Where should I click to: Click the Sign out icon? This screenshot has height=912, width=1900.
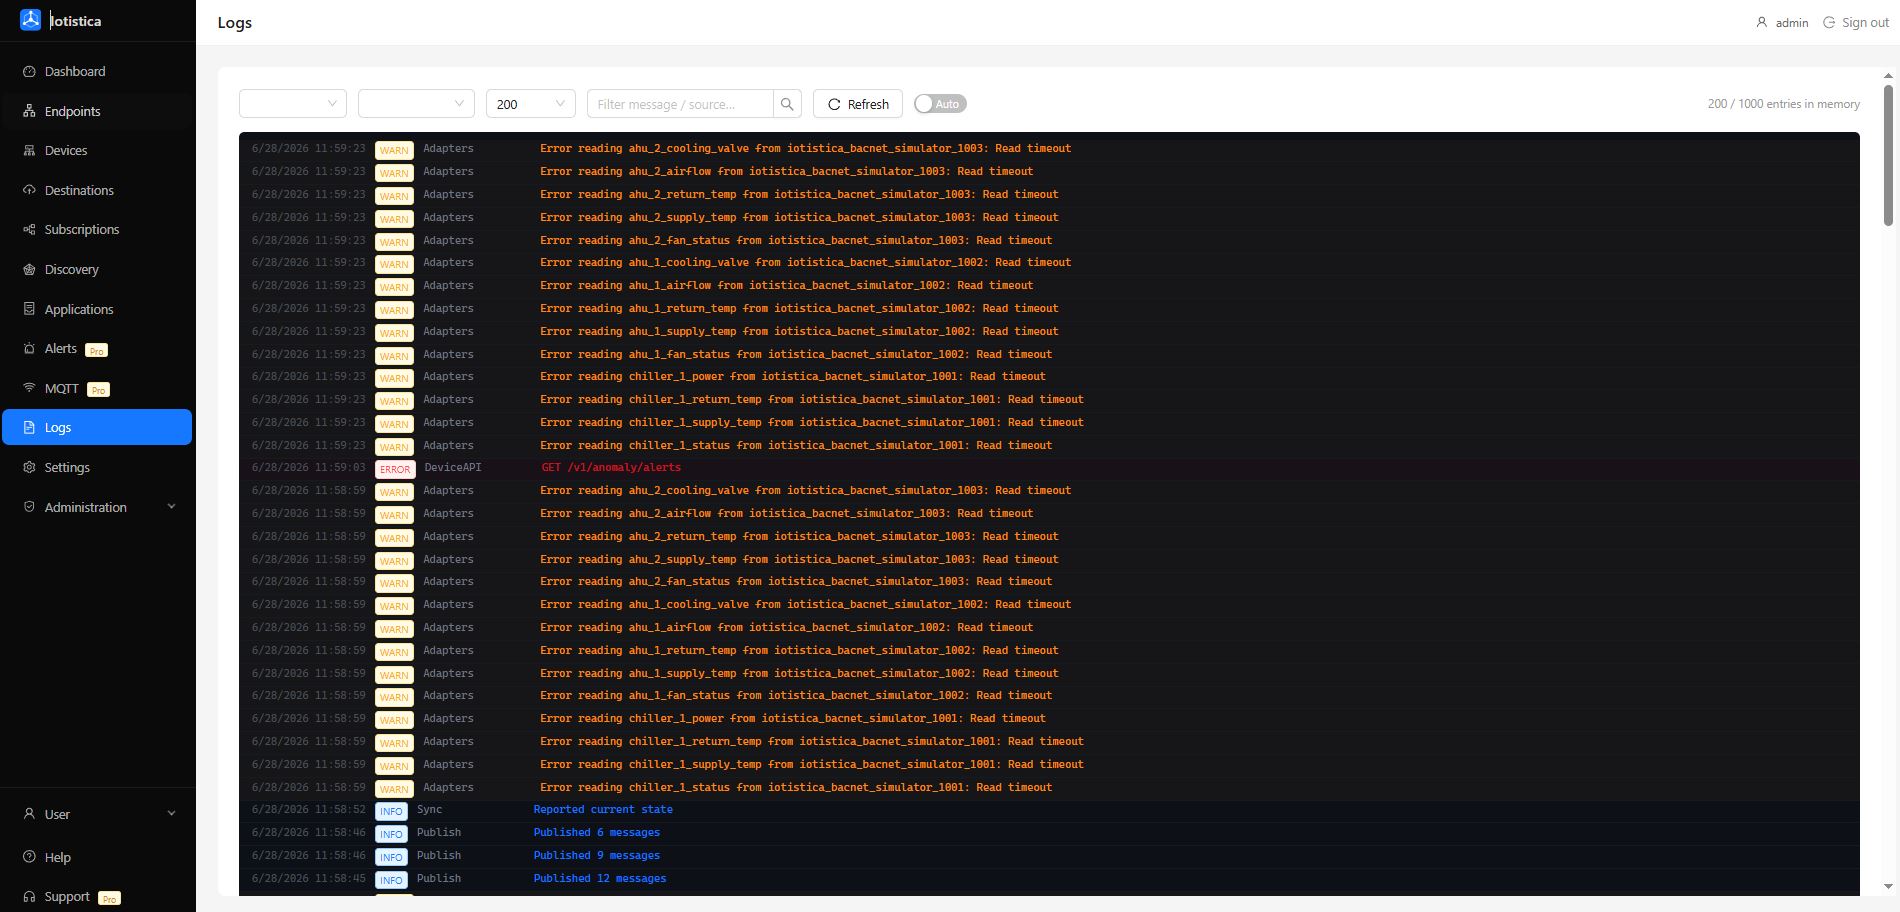coord(1829,22)
